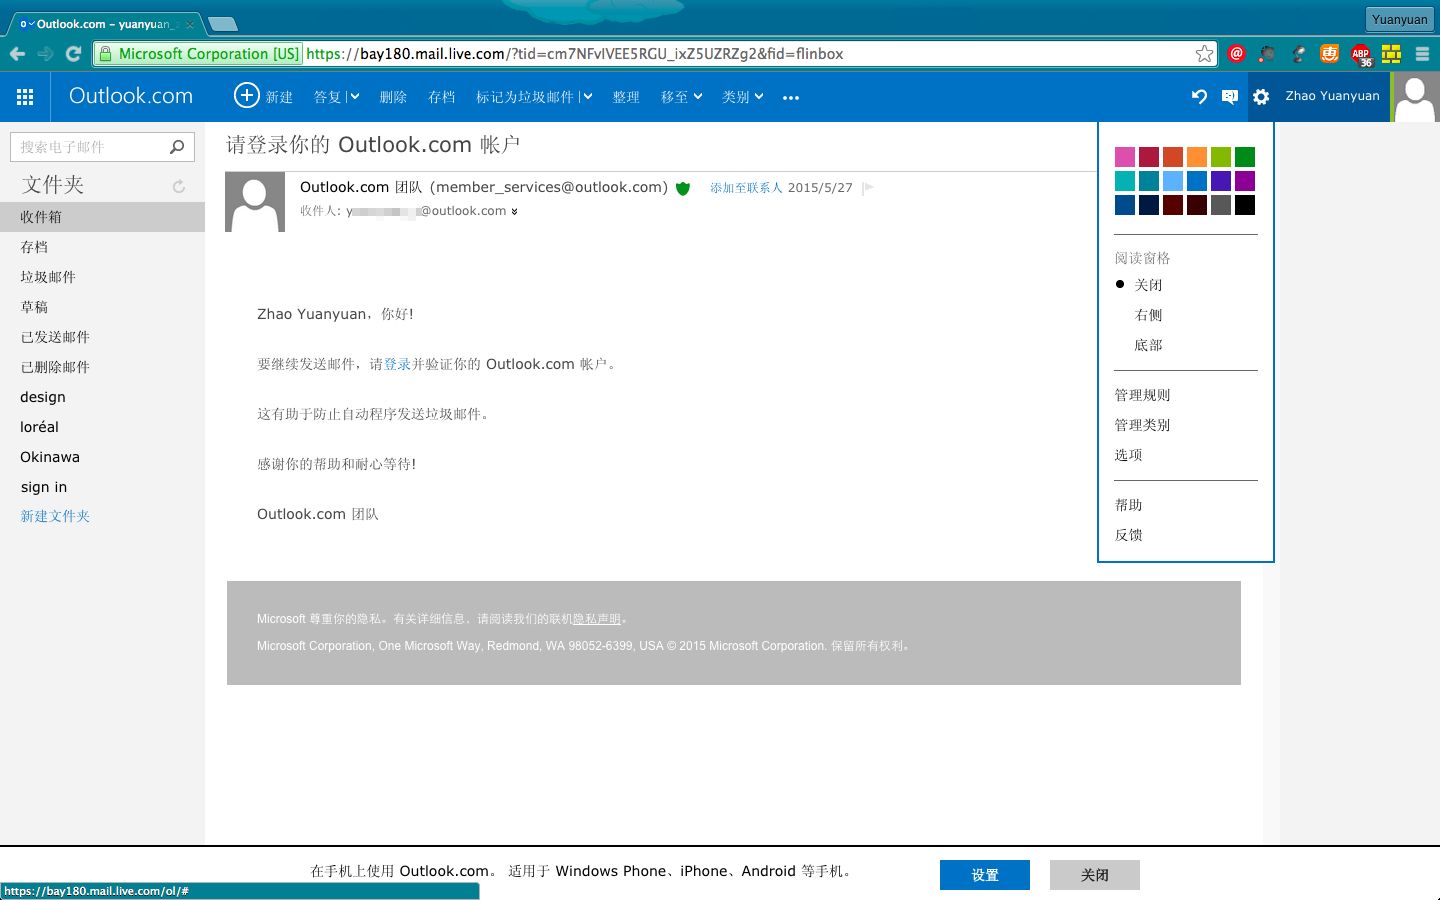Click the undo arrow icon in header
The width and height of the screenshot is (1440, 900).
coord(1199,97)
